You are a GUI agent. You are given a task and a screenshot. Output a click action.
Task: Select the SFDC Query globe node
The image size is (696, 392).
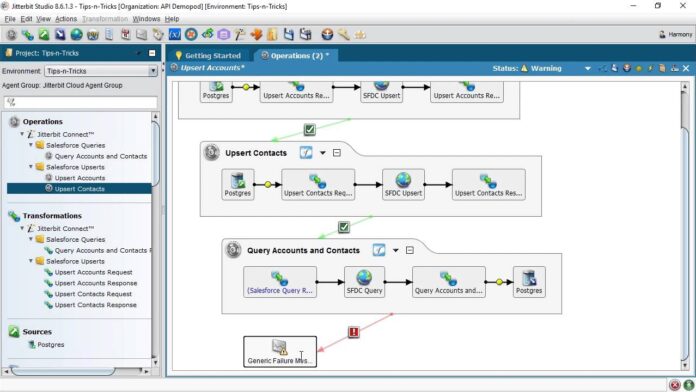[x=364, y=282]
